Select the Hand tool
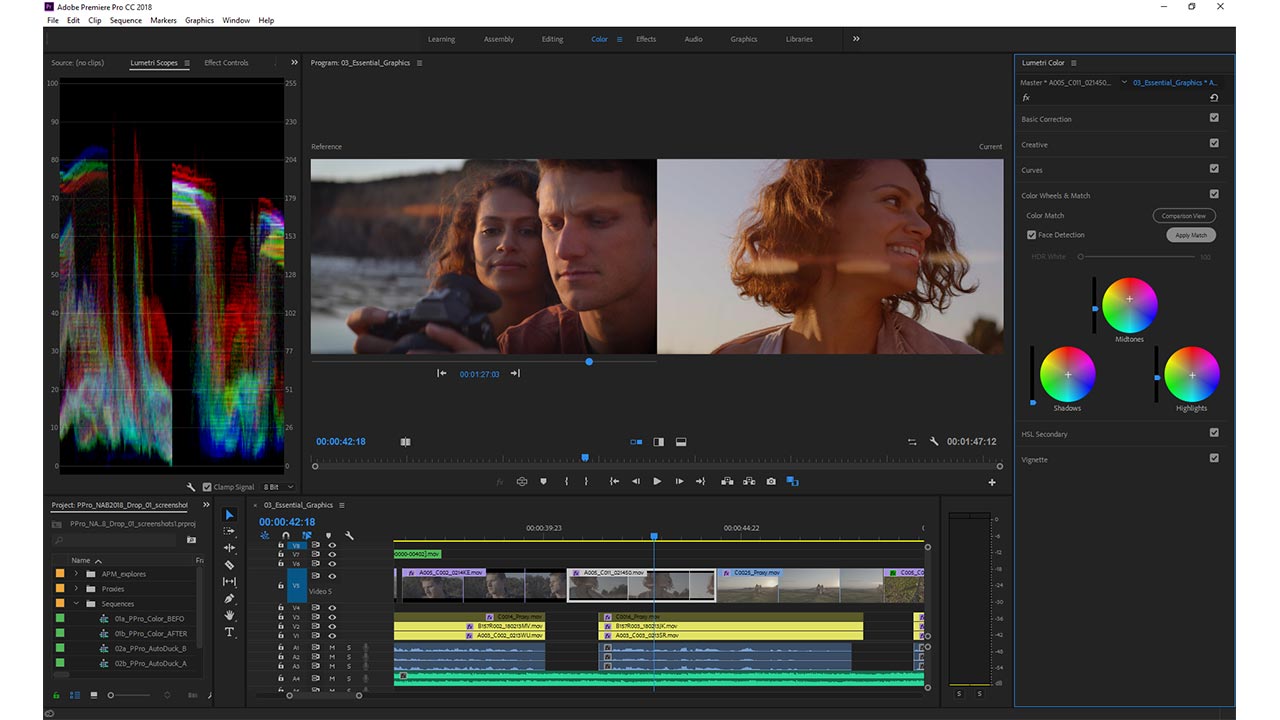The height and width of the screenshot is (720, 1280). point(229,615)
